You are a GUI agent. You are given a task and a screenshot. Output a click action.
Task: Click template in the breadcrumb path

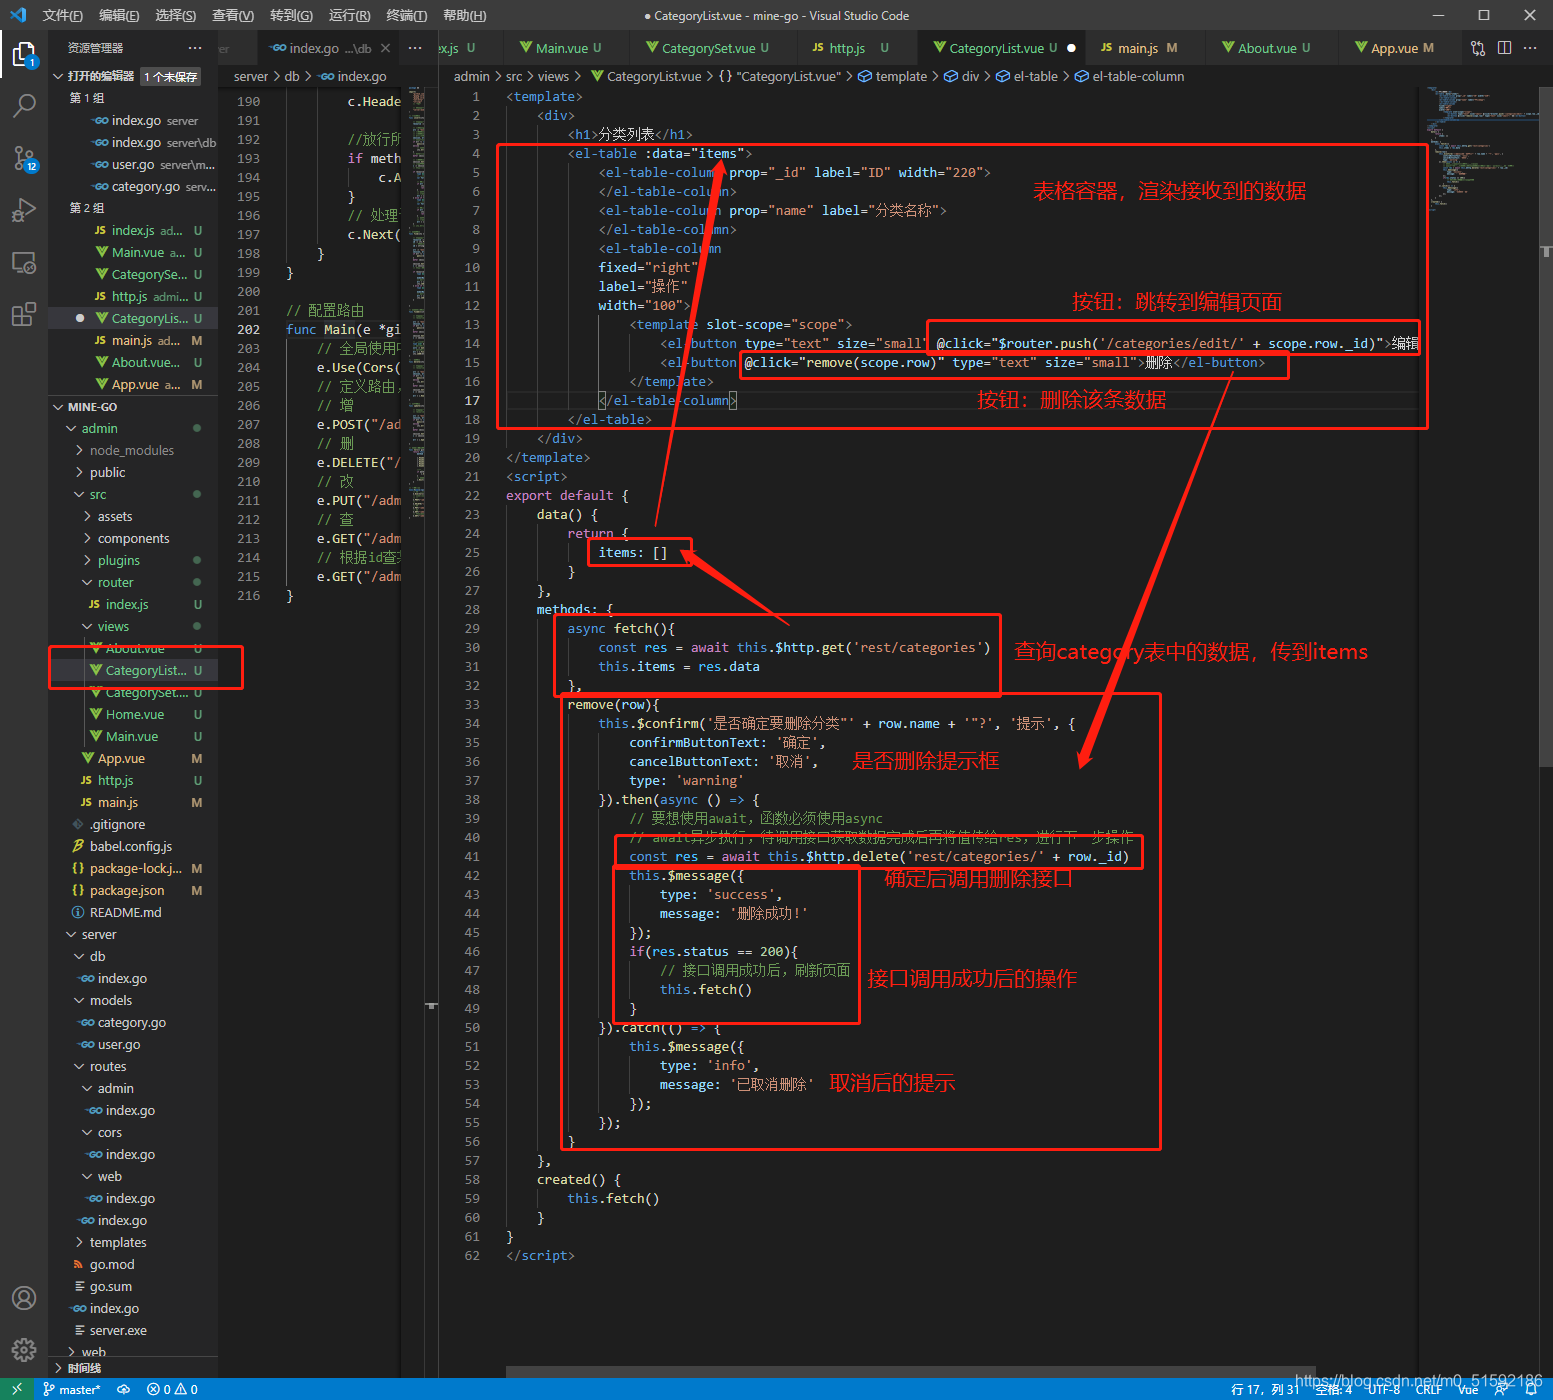tap(901, 76)
